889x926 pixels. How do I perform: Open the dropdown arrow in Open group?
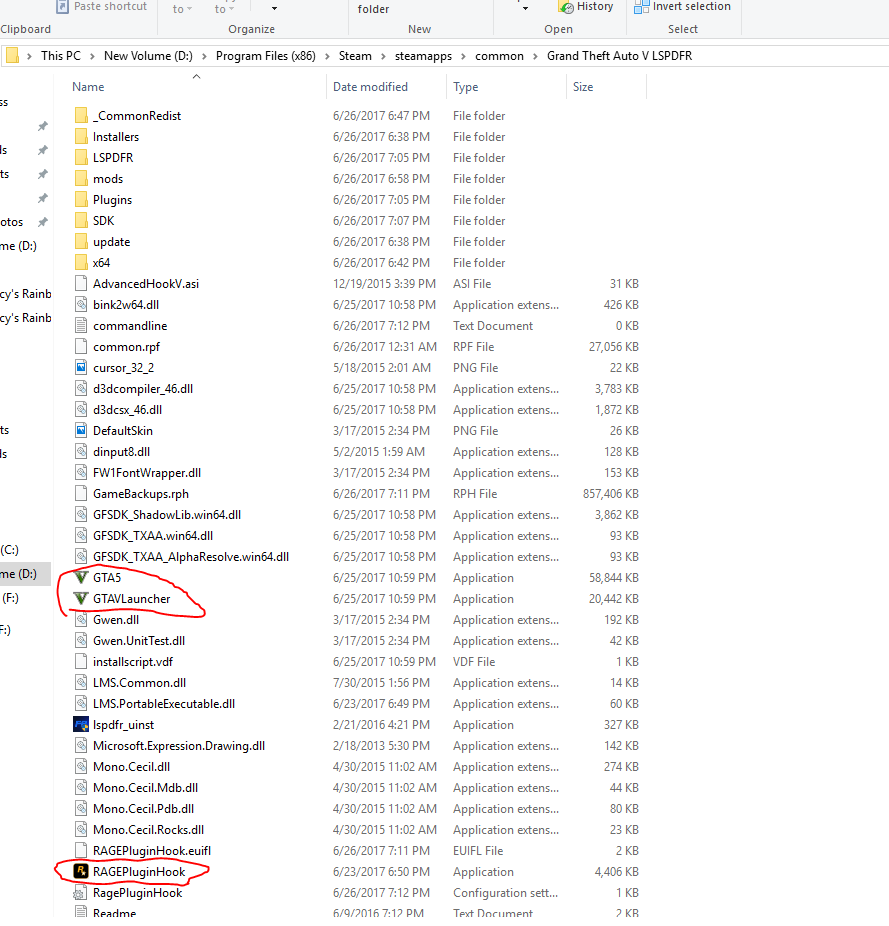coord(525,8)
